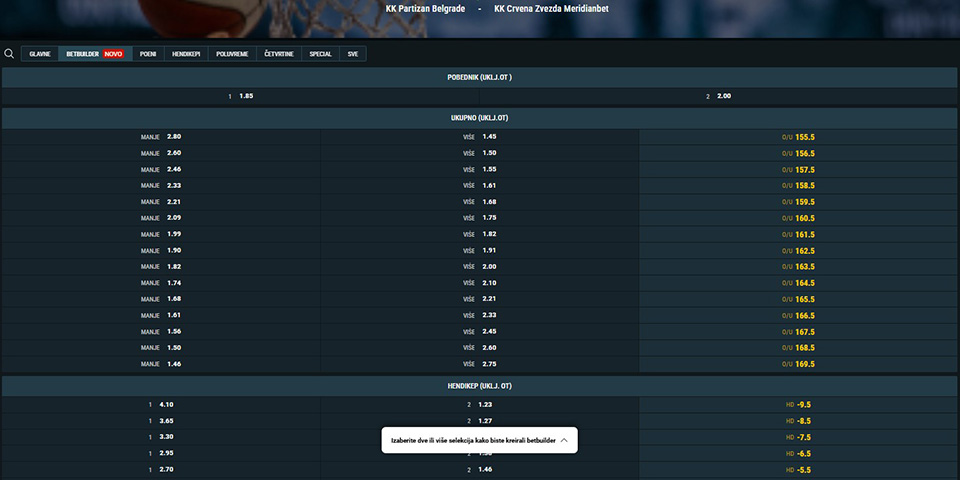Pick MANJE 1.82 for O/U 163.5
The image size is (960, 480).
[161, 267]
